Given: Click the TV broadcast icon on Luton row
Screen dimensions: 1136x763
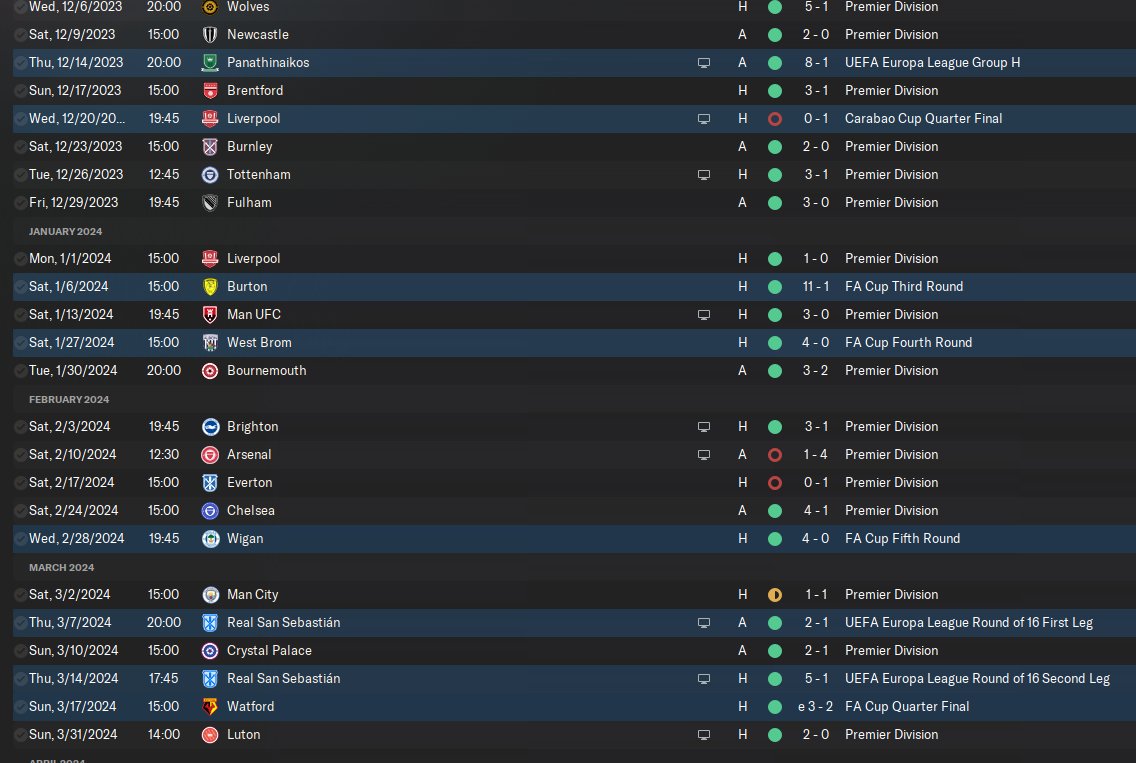Looking at the screenshot, I should pos(703,735).
